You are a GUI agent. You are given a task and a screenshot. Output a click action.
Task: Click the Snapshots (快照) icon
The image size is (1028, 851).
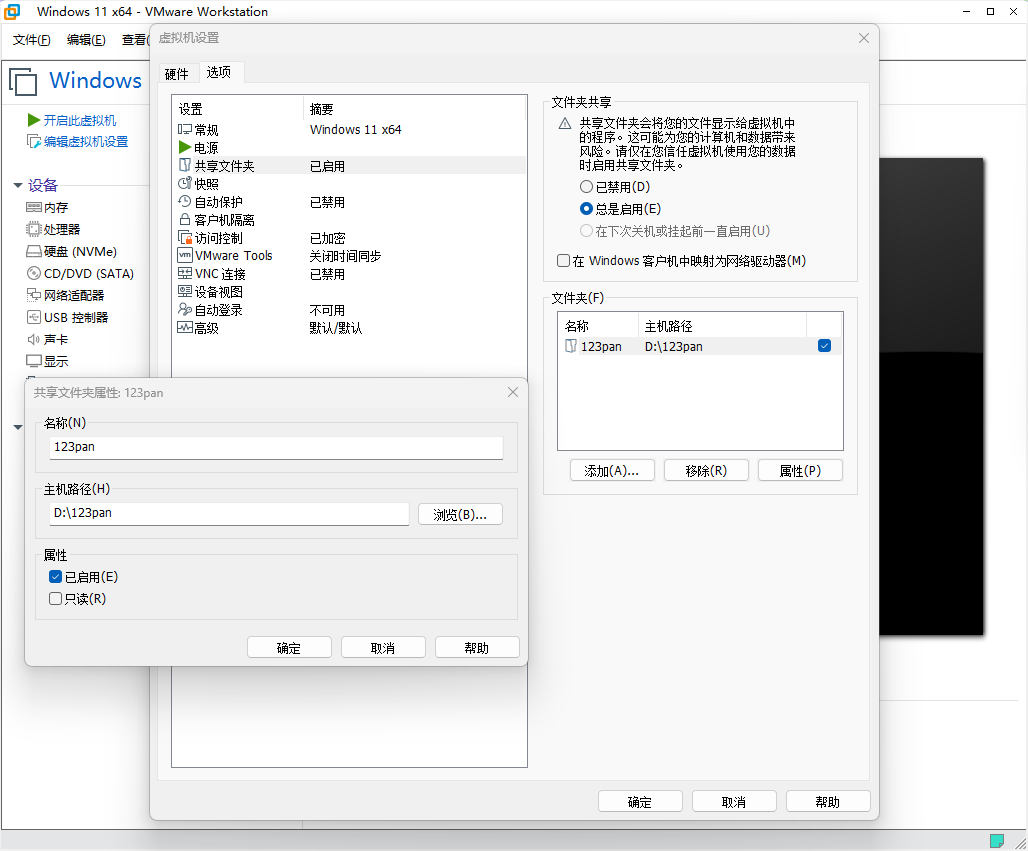[185, 184]
